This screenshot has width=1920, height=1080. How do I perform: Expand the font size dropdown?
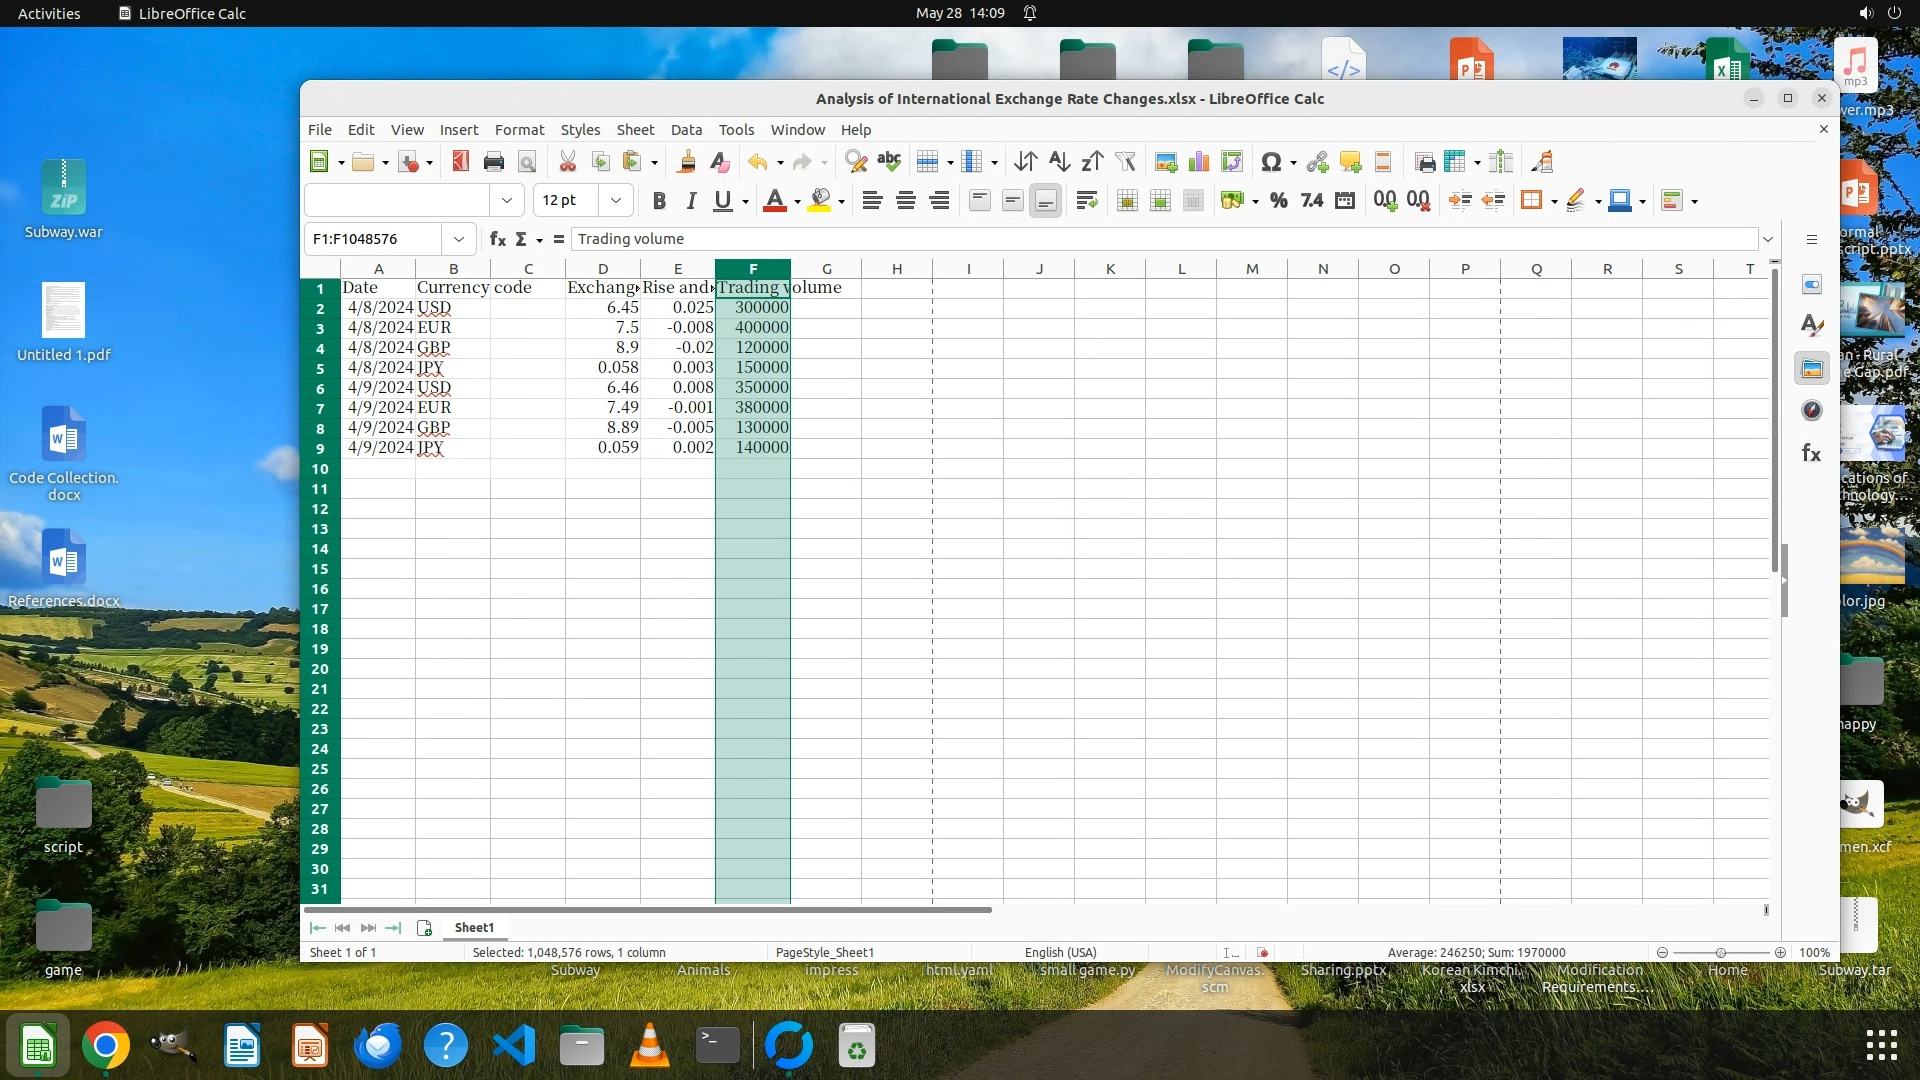pyautogui.click(x=616, y=201)
